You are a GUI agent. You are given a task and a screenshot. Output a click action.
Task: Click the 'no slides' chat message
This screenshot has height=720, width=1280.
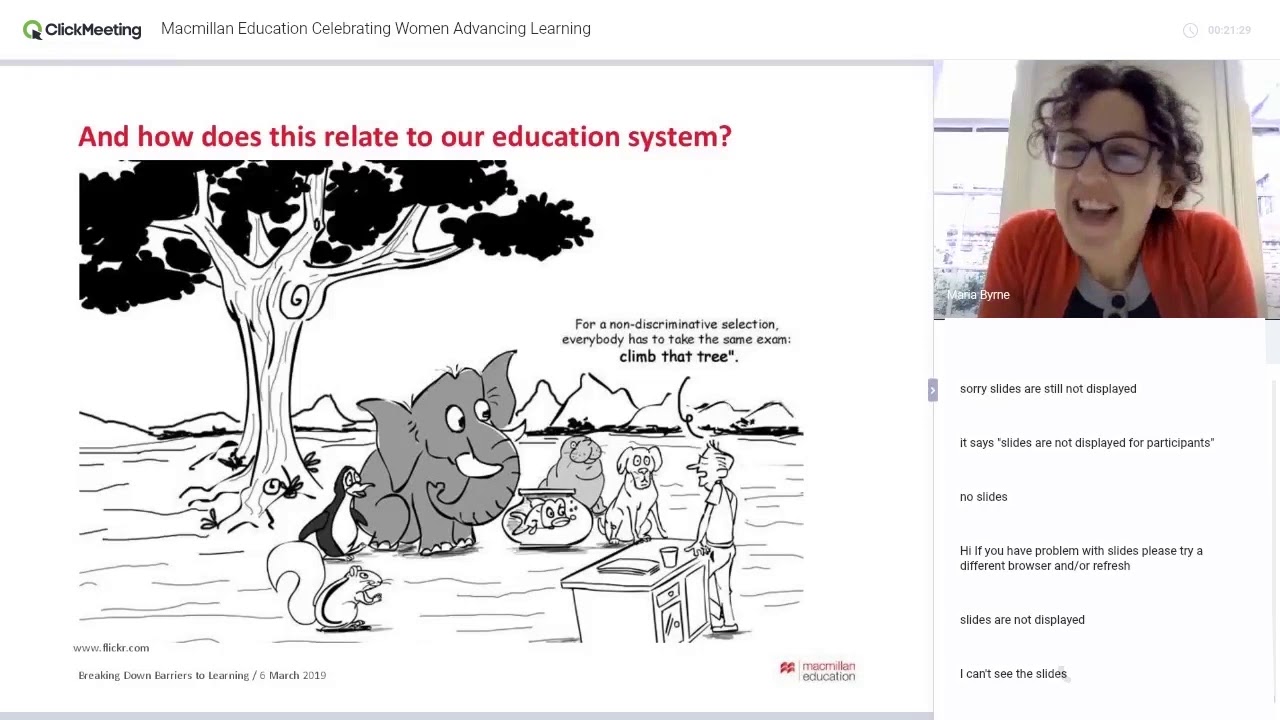[983, 497]
